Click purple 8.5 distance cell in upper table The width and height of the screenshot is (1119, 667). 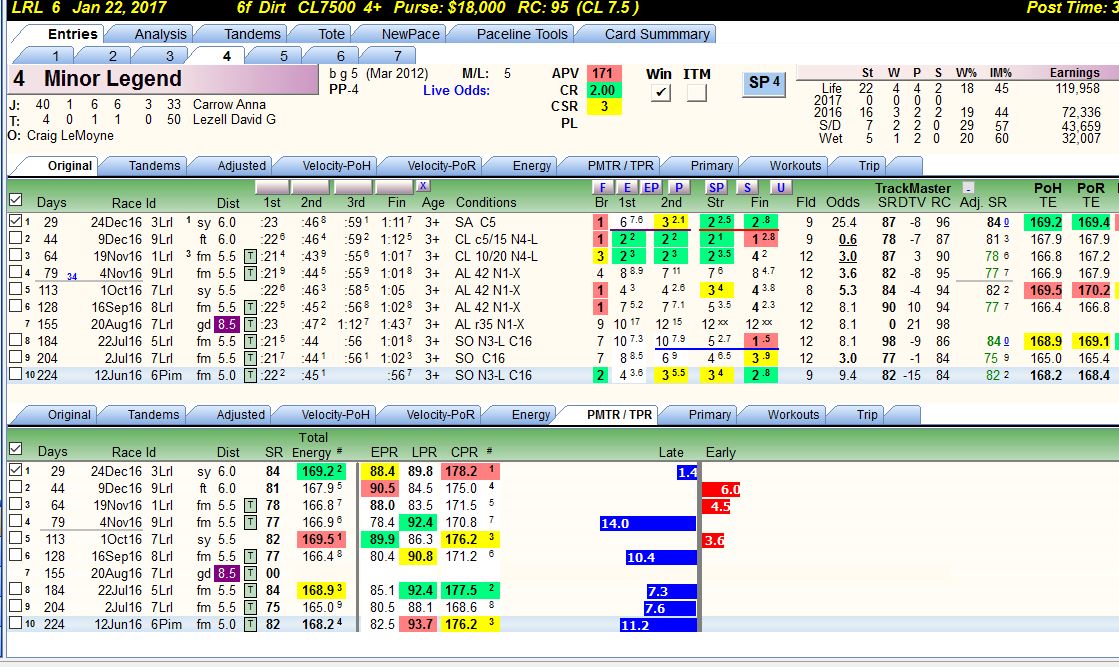coord(227,325)
